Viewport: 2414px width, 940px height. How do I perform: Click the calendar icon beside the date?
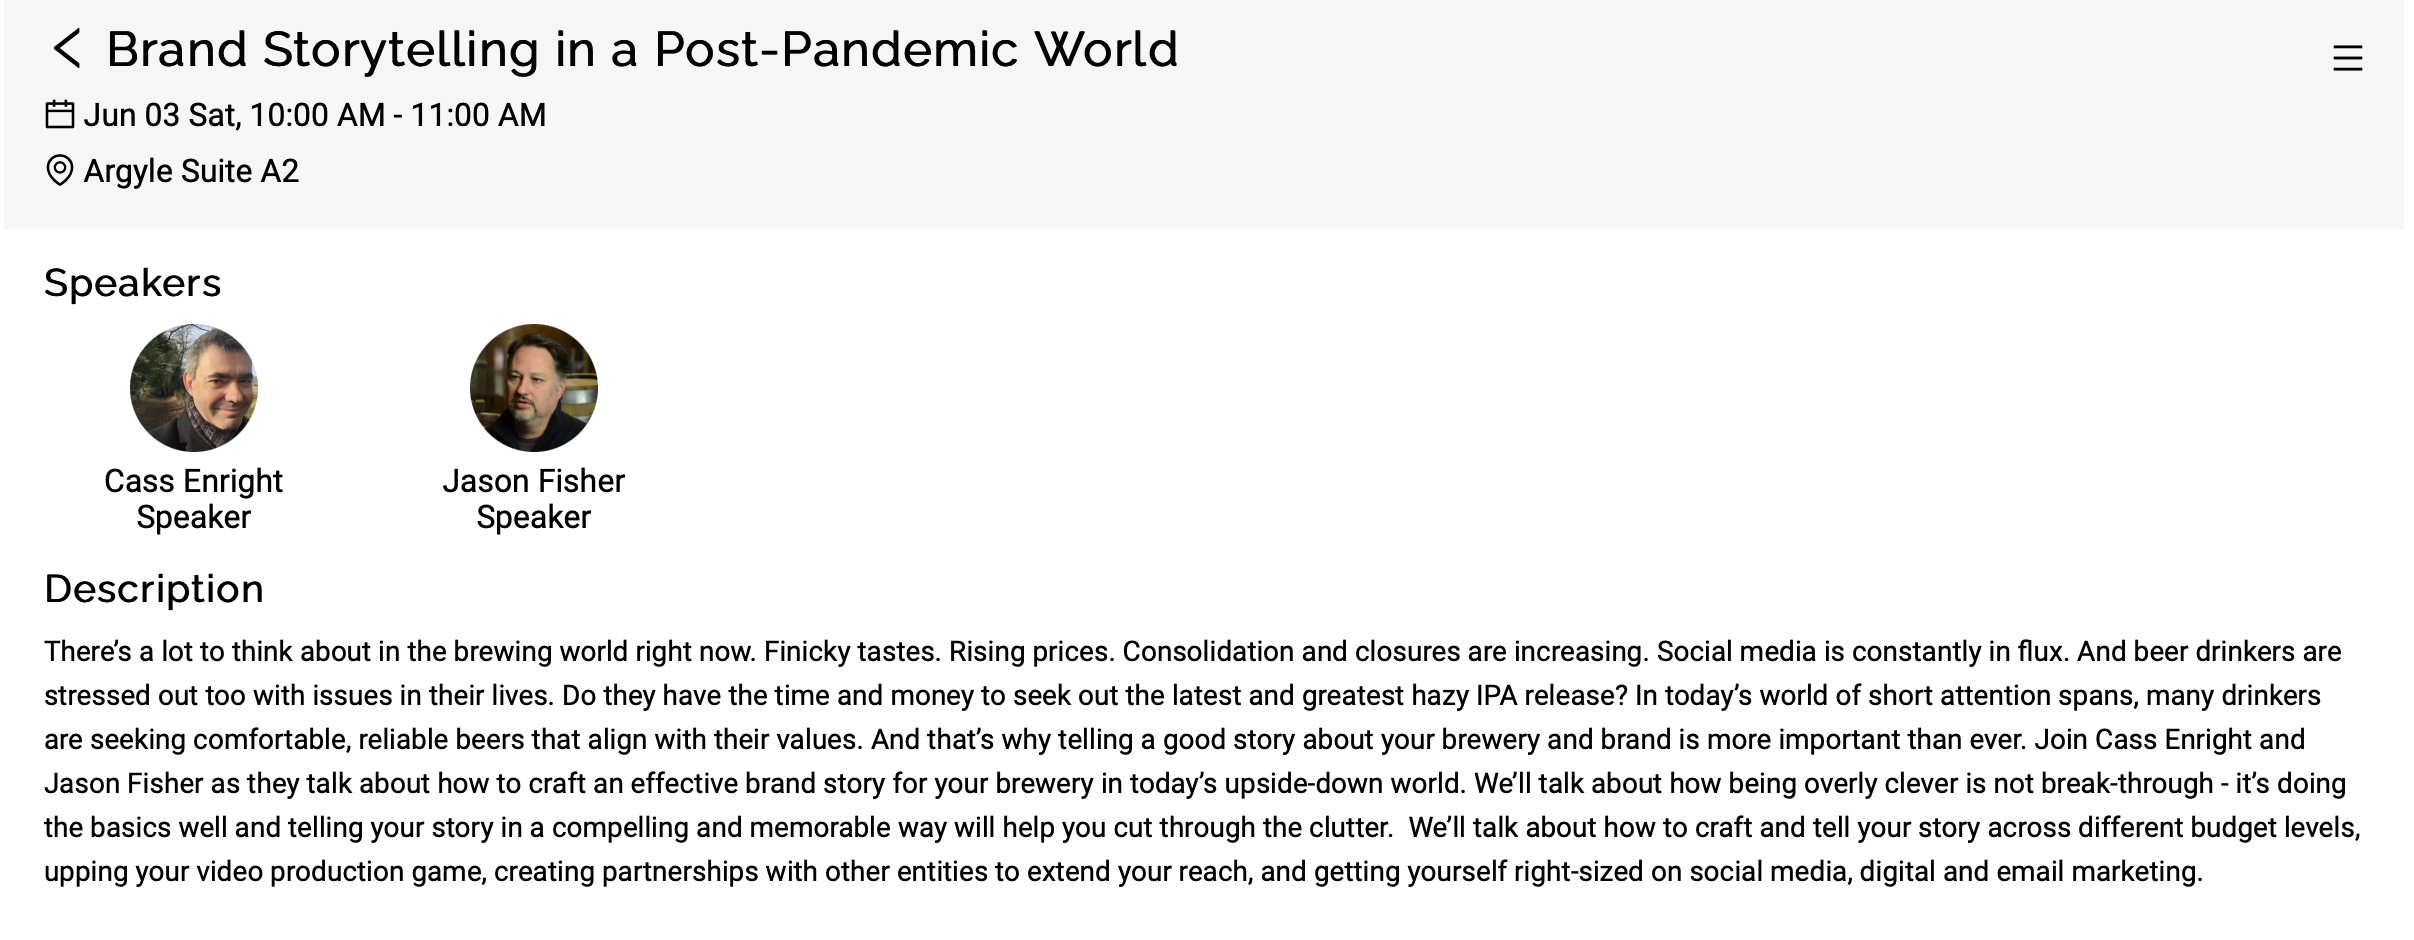tap(60, 115)
